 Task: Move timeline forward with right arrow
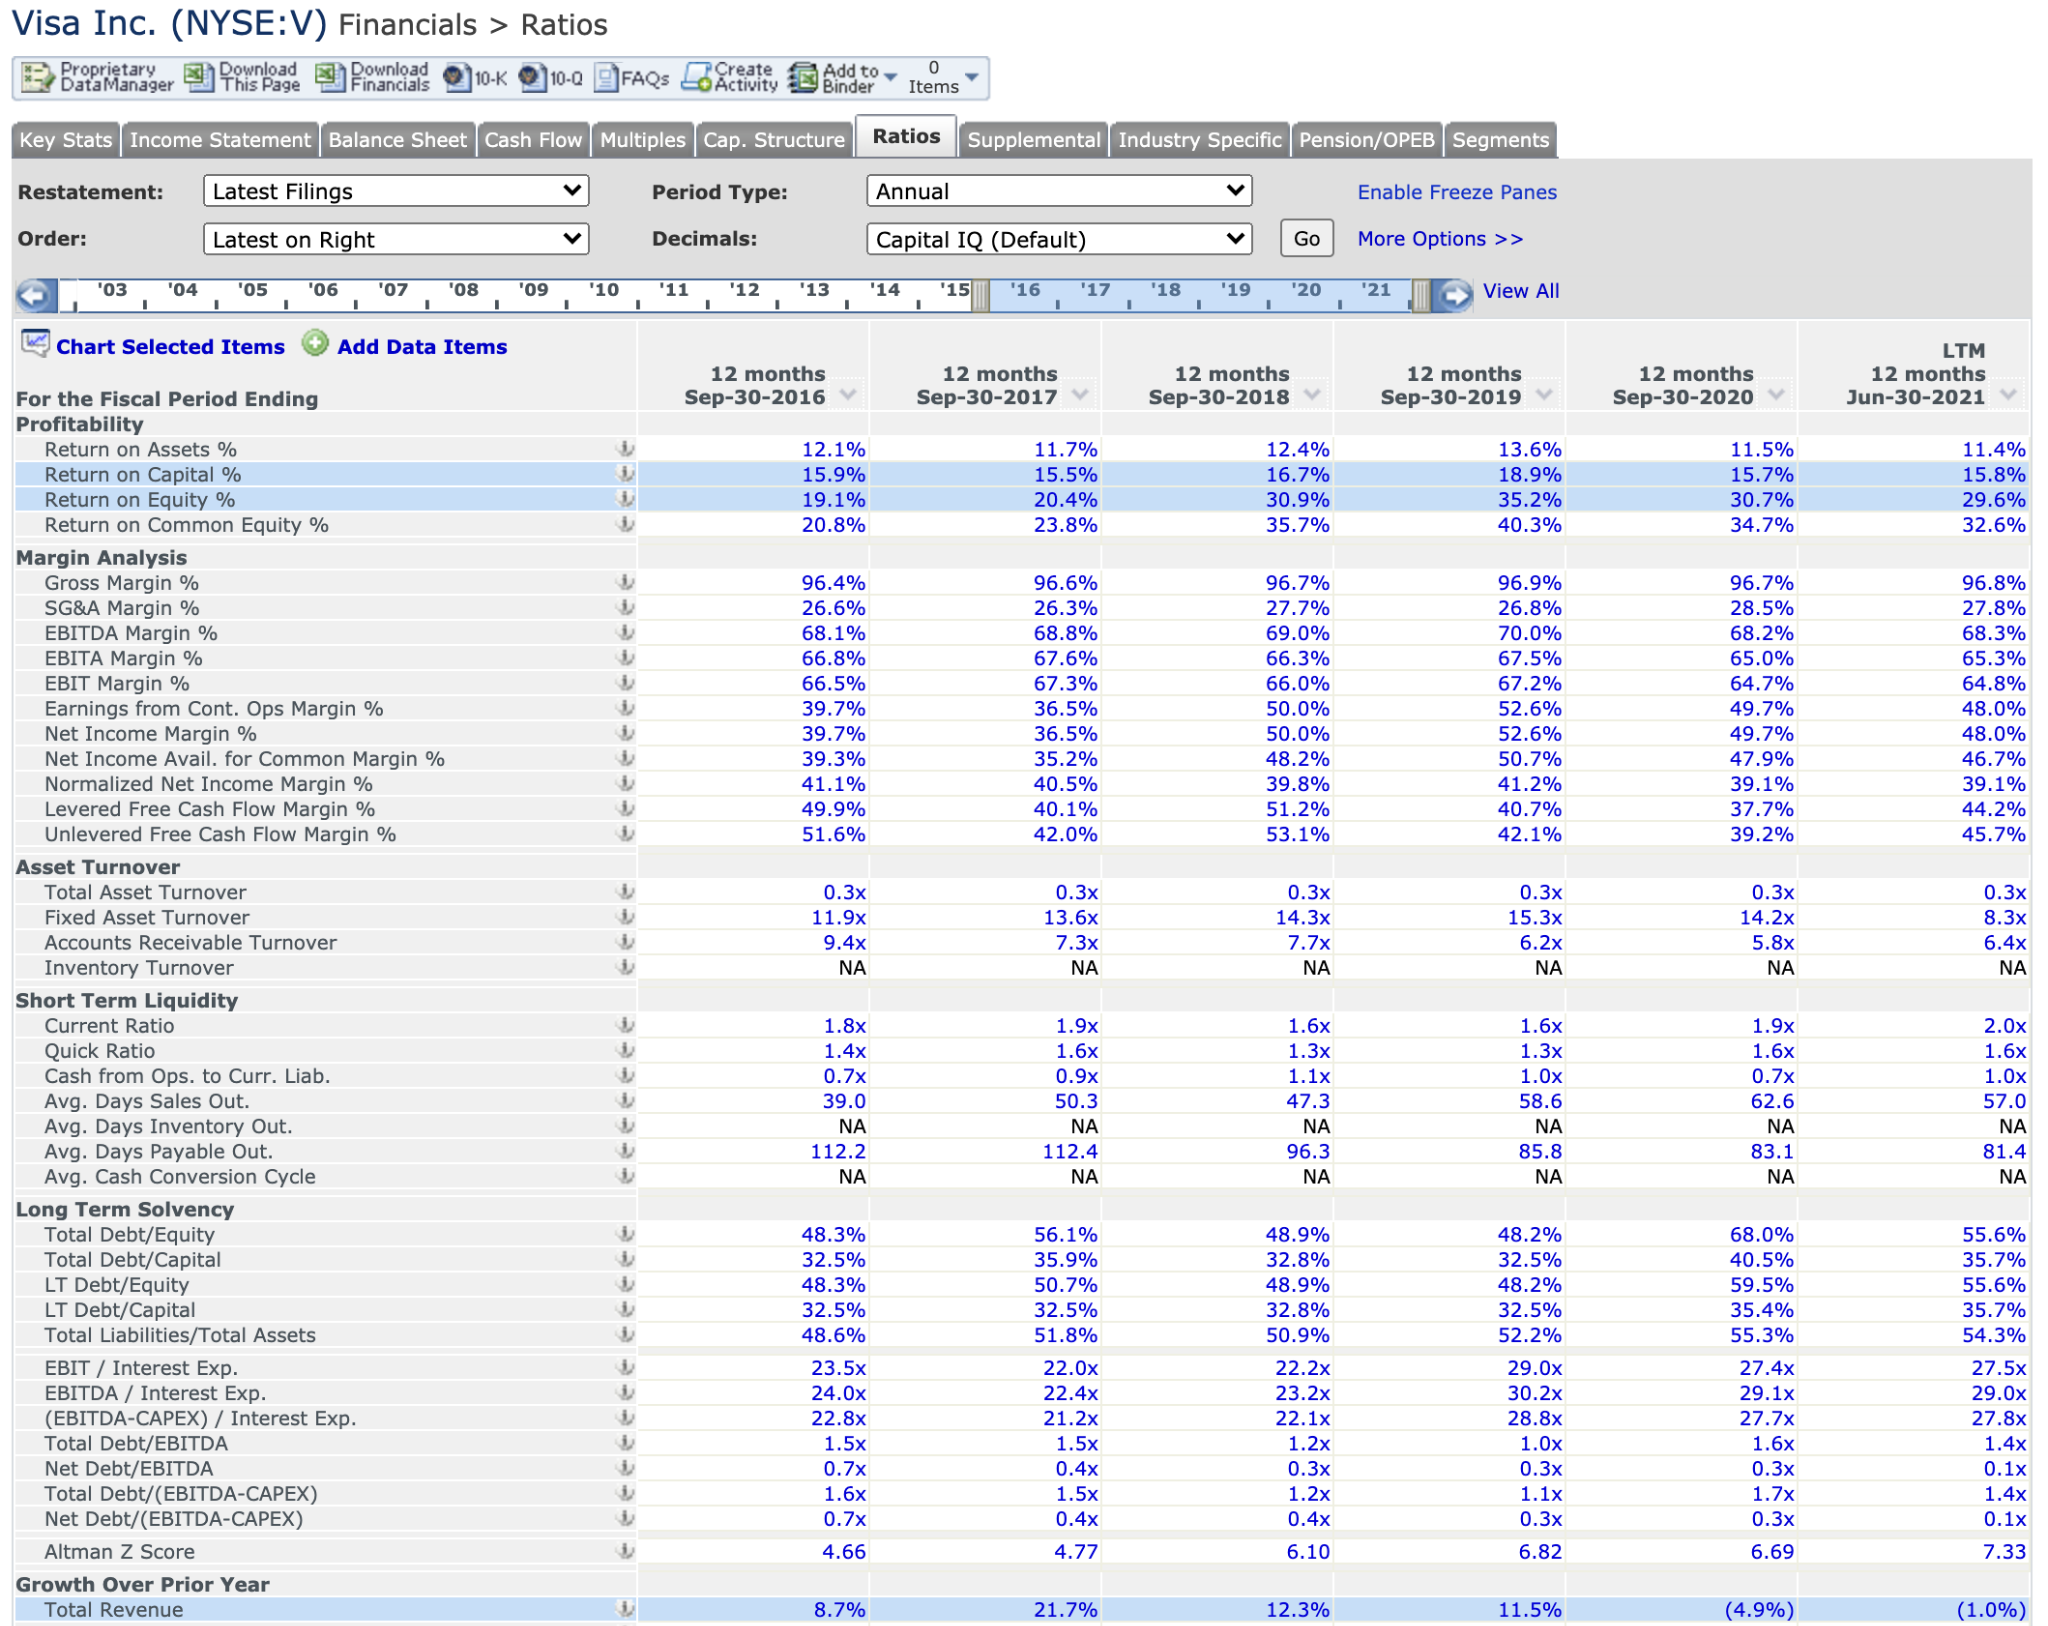click(1453, 295)
